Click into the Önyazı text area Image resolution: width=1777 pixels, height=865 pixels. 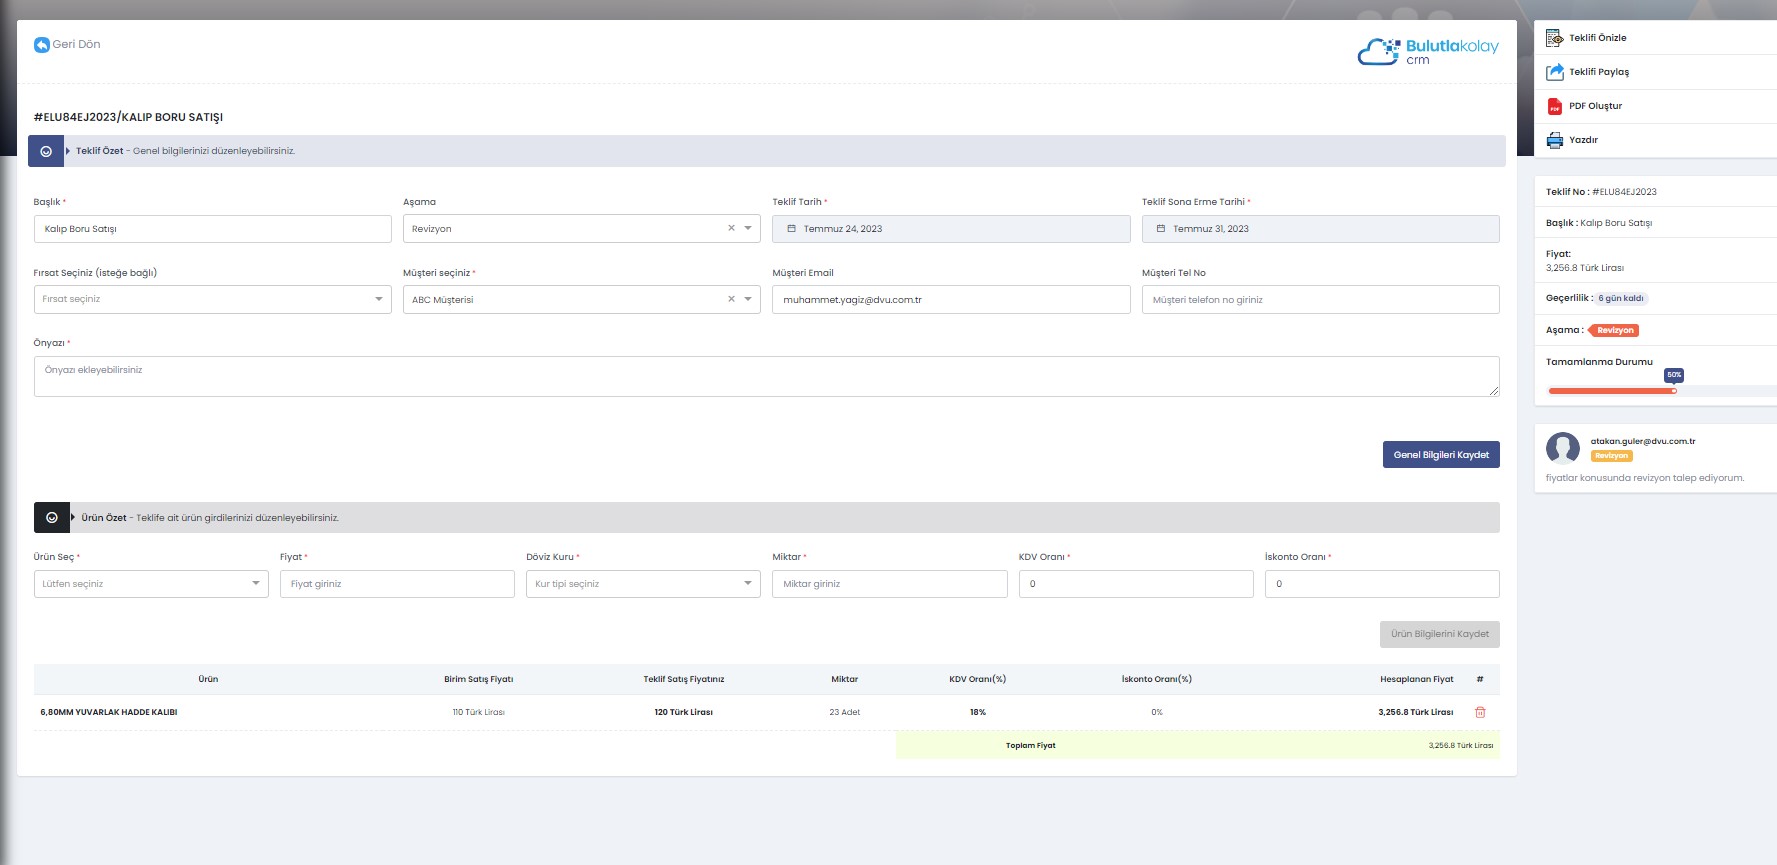click(766, 377)
